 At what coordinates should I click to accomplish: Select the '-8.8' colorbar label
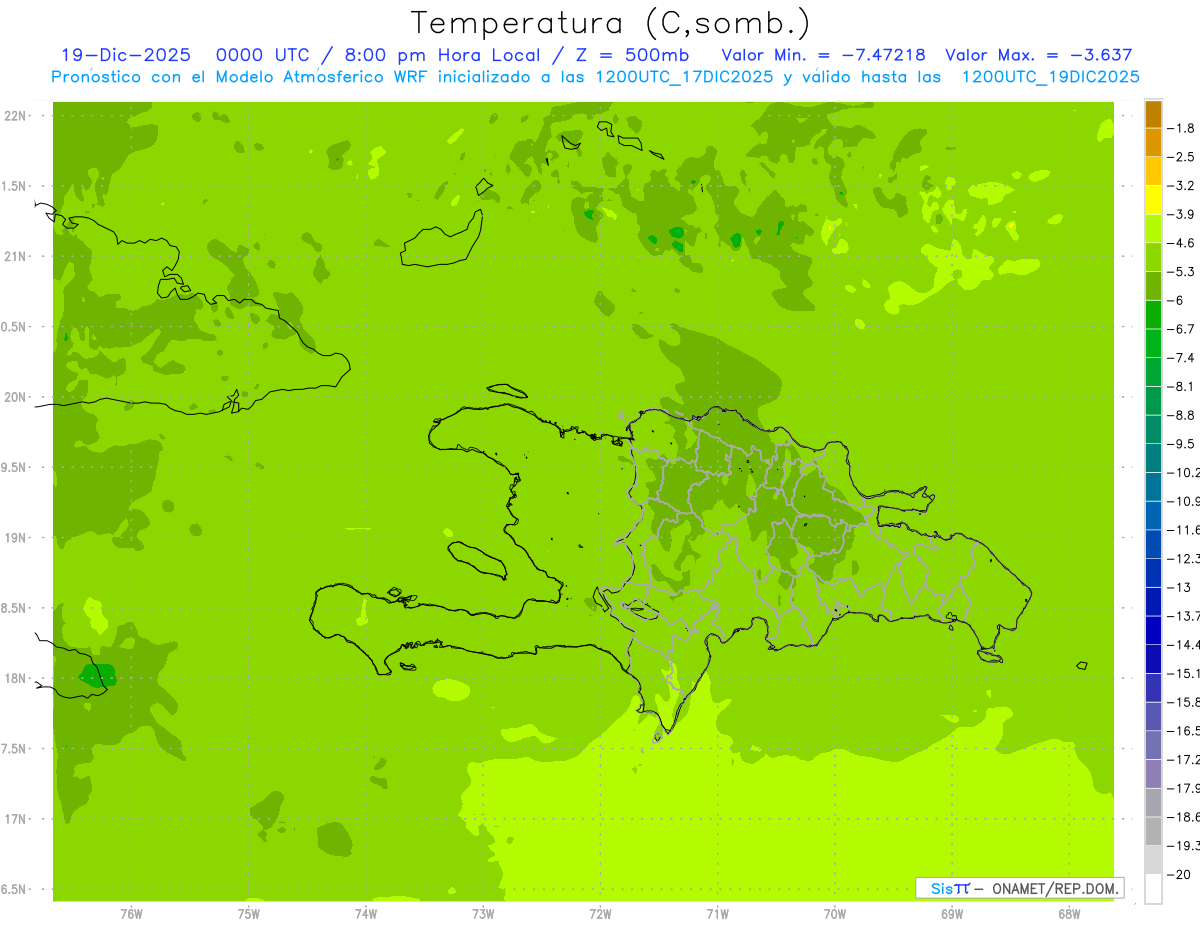pyautogui.click(x=1181, y=415)
